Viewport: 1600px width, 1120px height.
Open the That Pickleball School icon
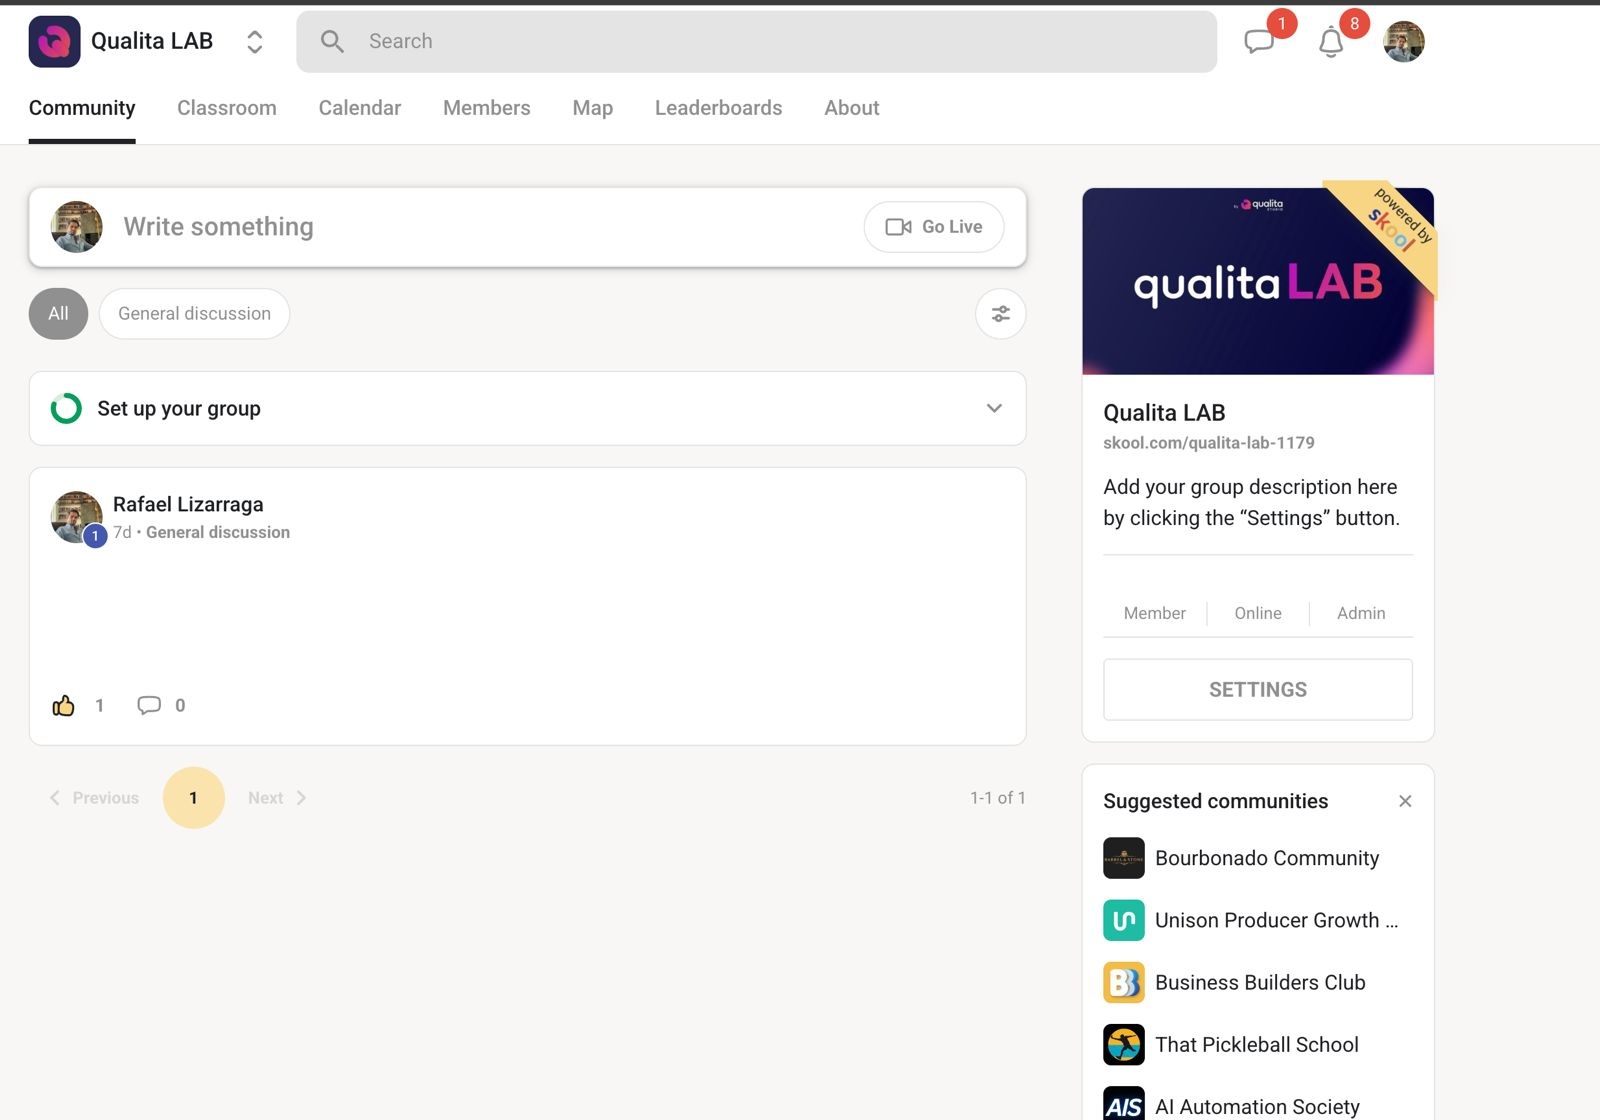pos(1124,1045)
